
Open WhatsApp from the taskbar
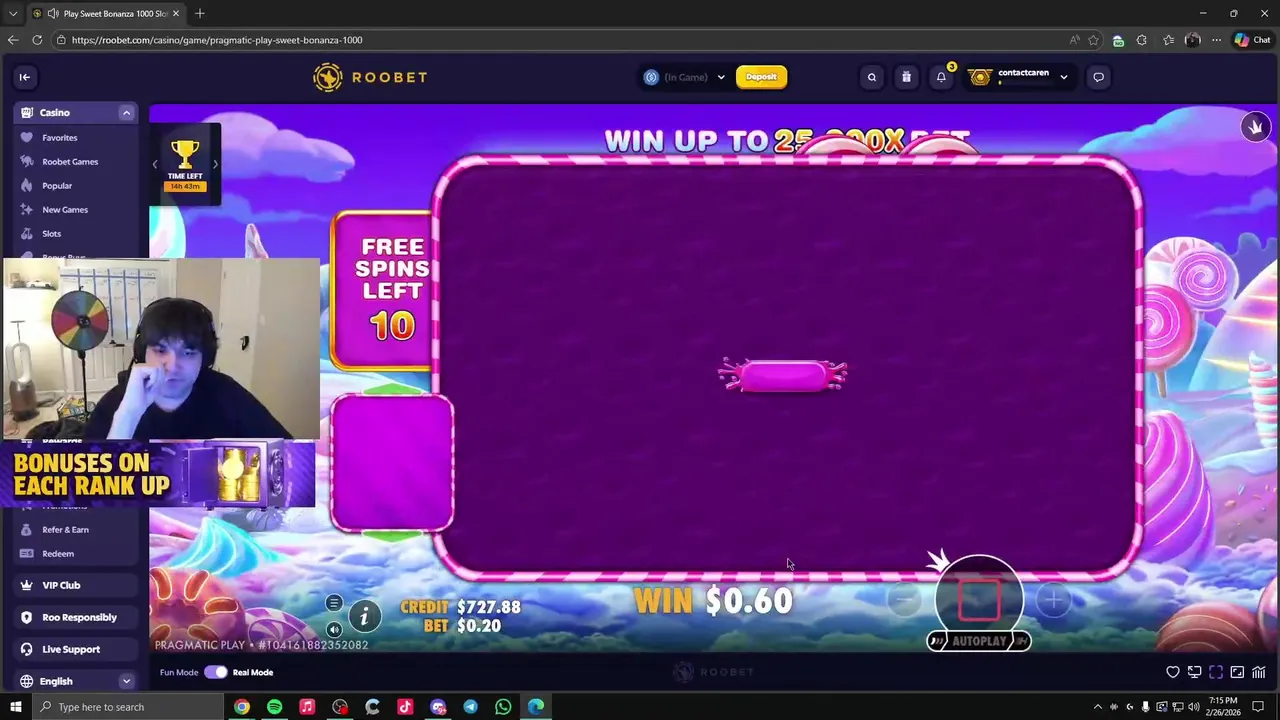[503, 707]
